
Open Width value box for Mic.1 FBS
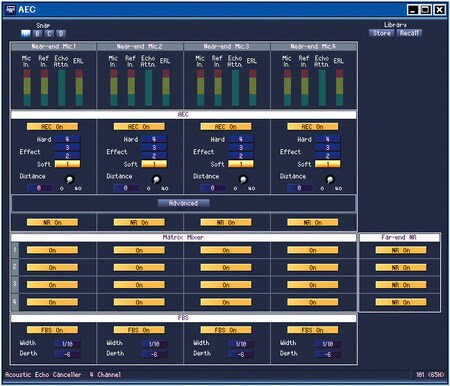[x=67, y=344]
